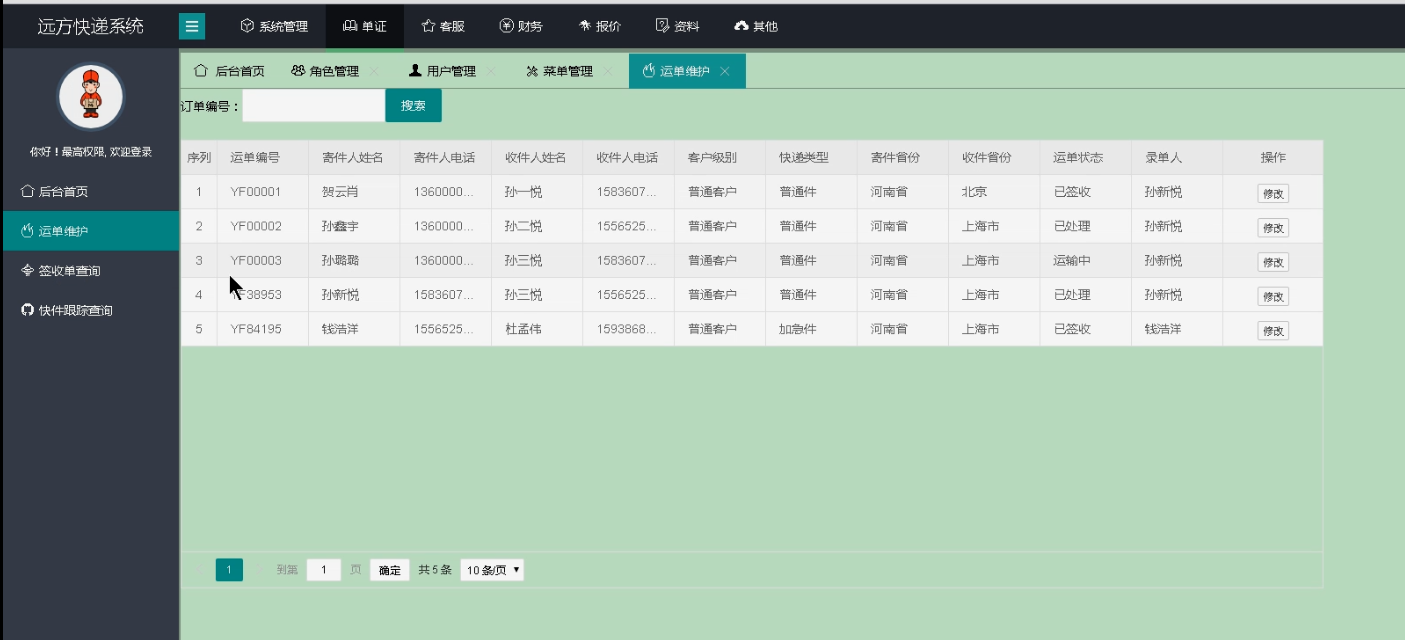Close the 菜单管理 tab

coord(608,71)
